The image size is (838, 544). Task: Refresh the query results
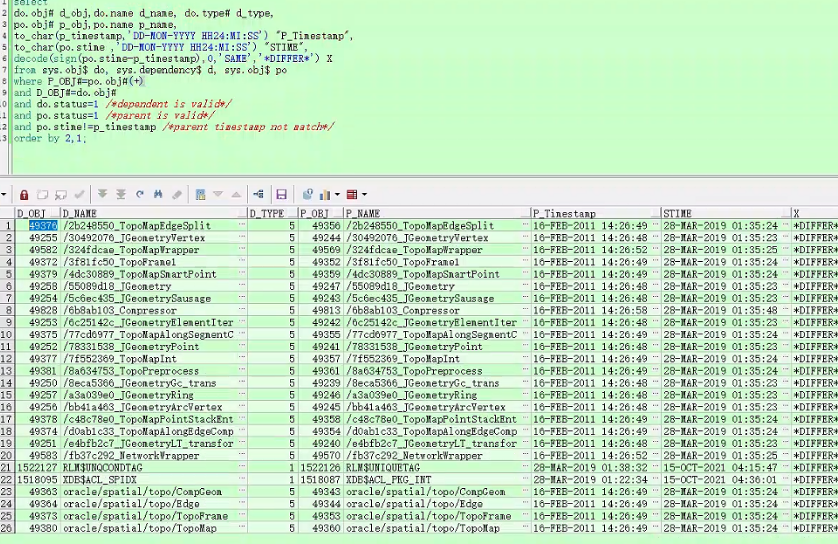(x=139, y=195)
